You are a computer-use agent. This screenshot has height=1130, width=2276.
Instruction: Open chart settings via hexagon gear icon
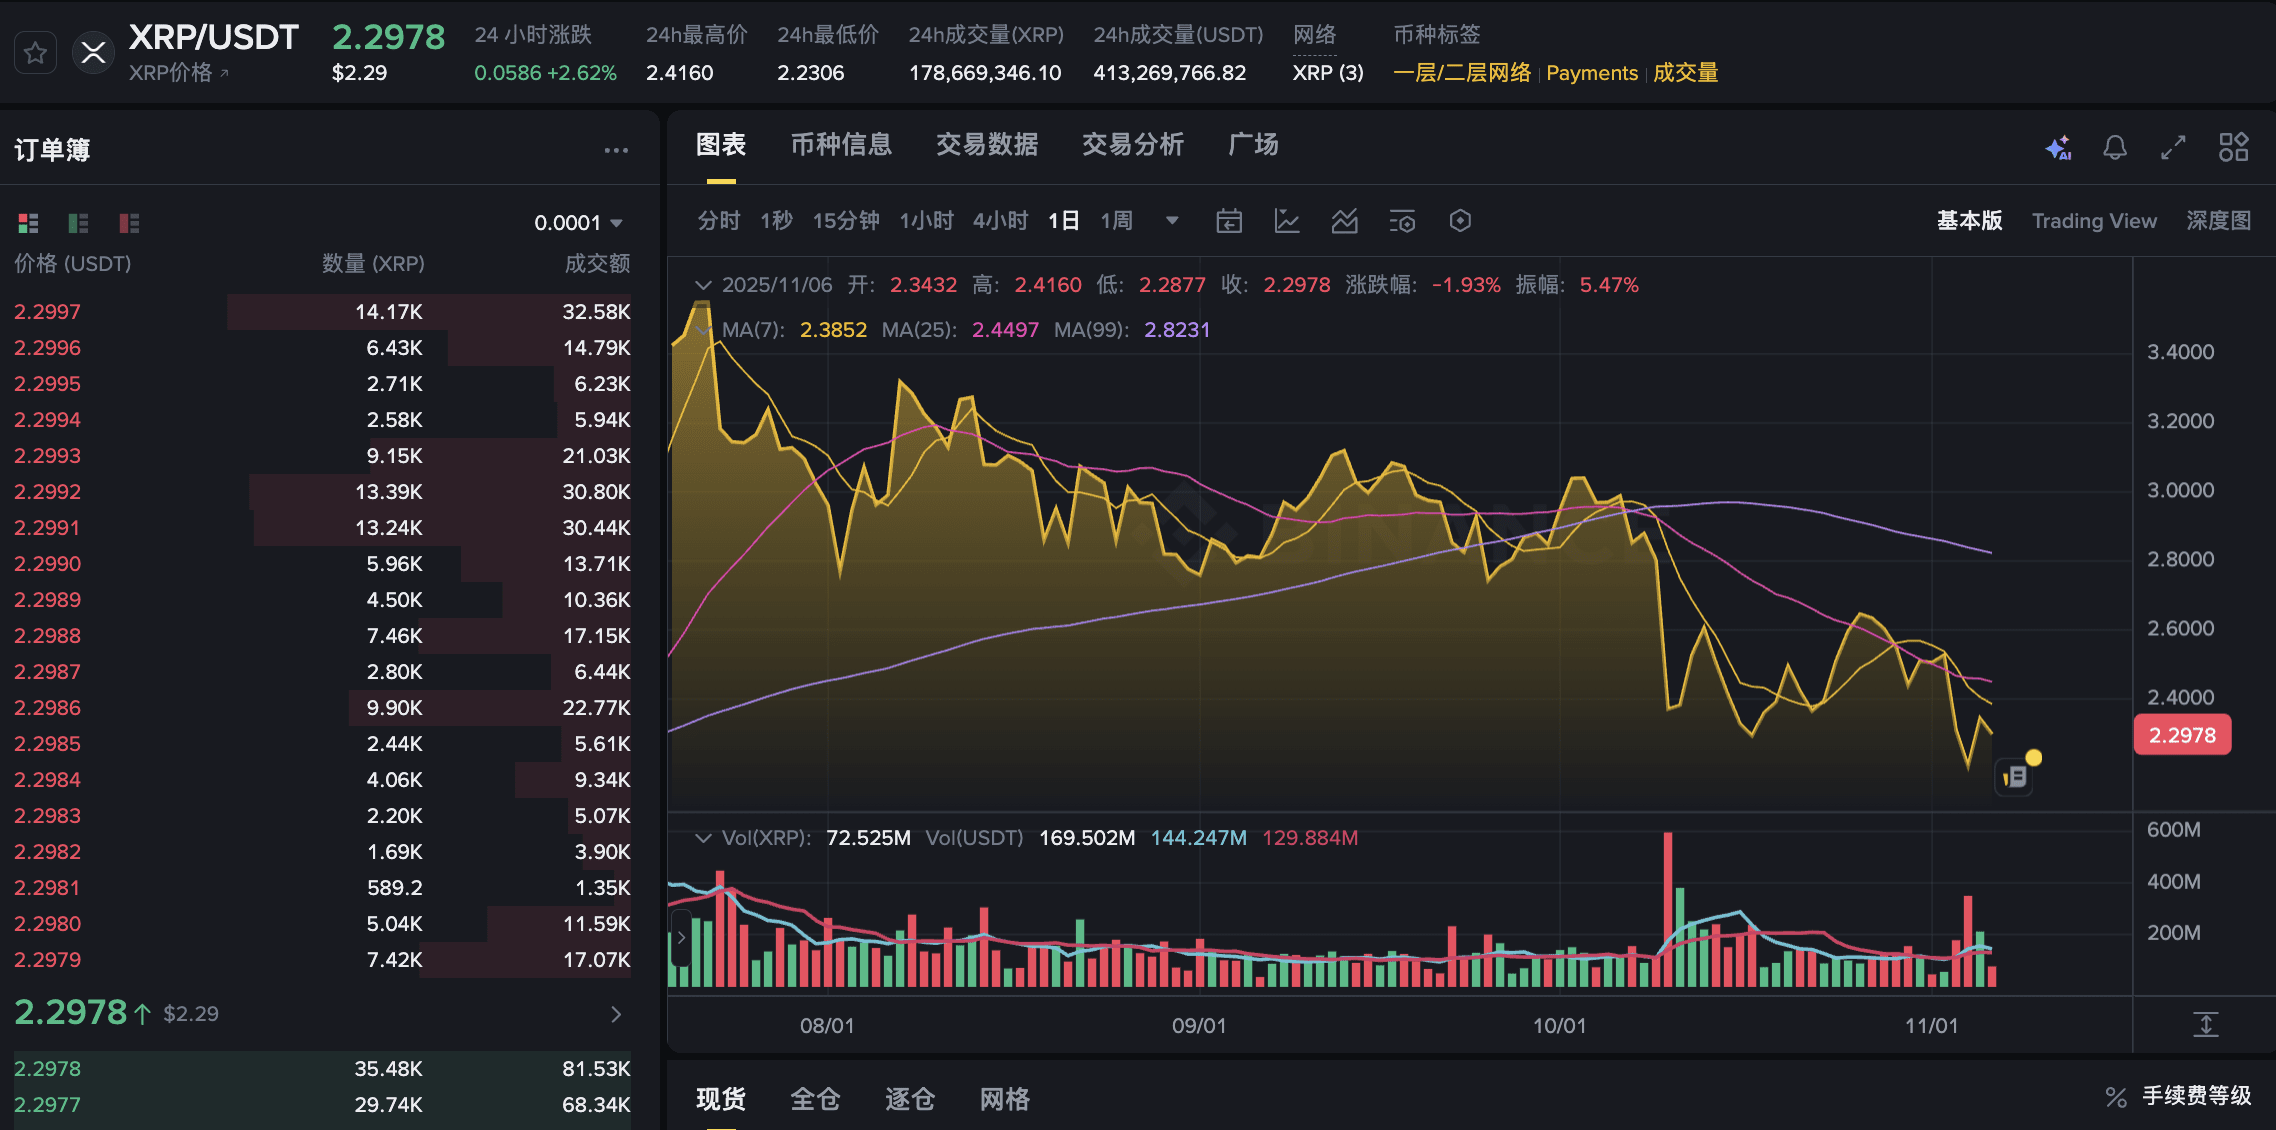1459,221
